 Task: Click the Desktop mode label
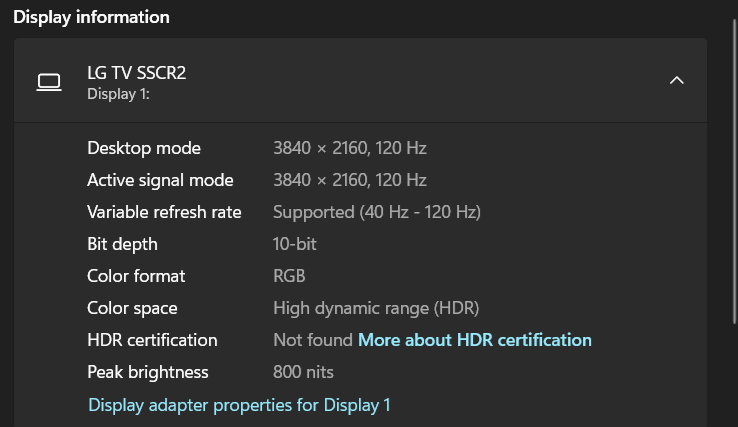point(144,148)
